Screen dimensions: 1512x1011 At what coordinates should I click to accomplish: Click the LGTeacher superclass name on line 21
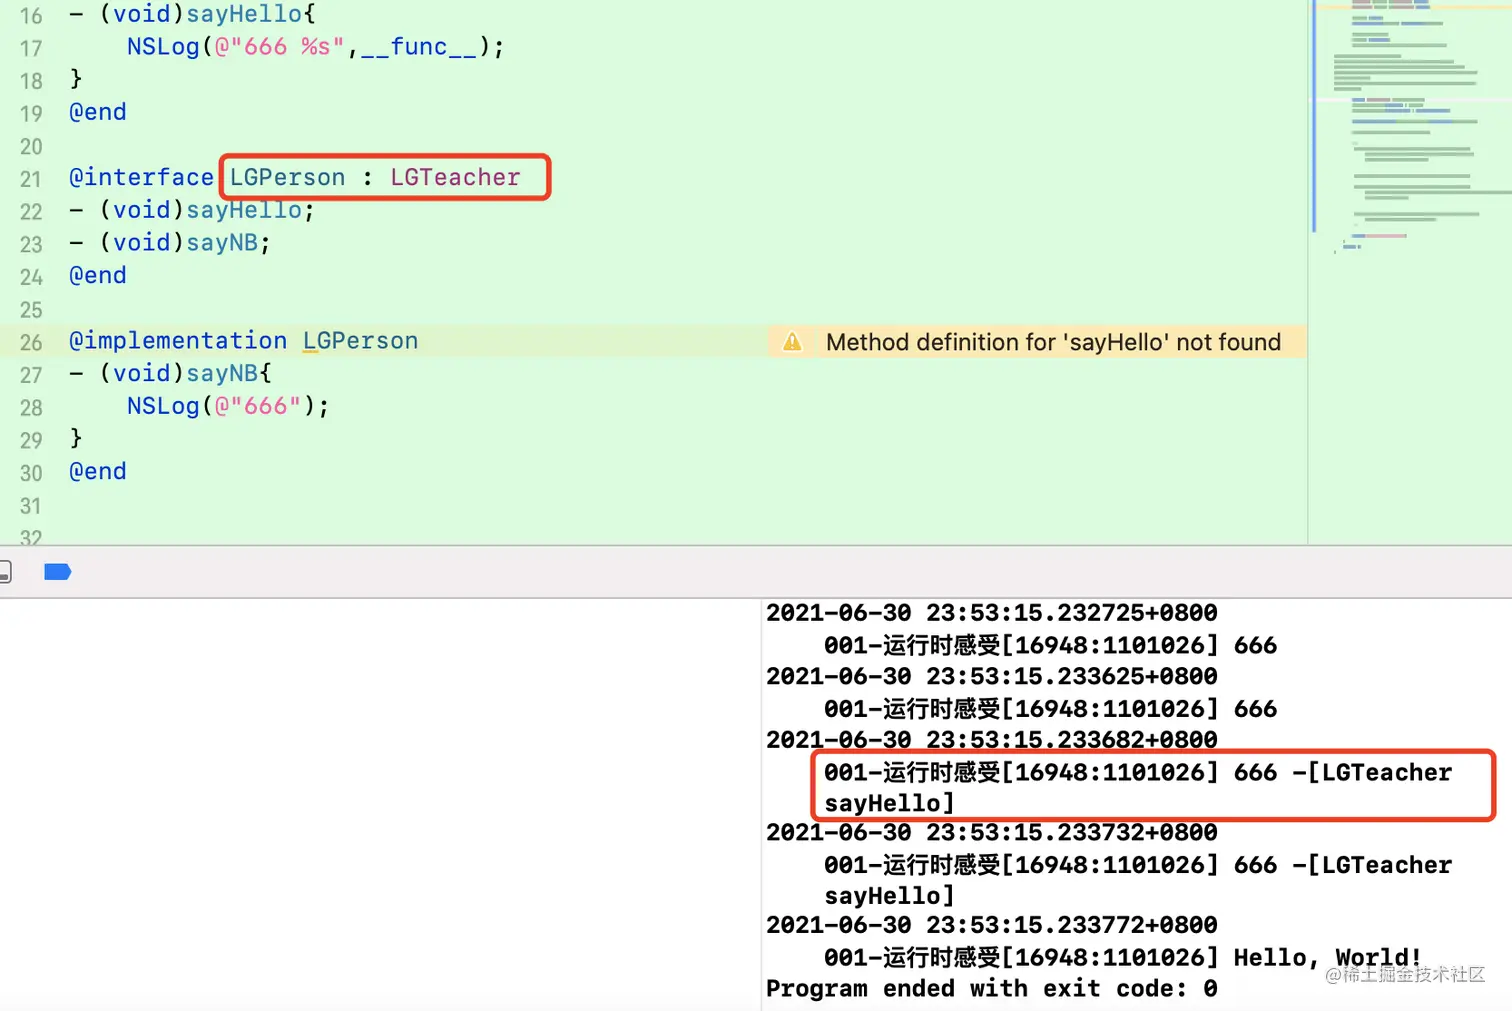(455, 177)
